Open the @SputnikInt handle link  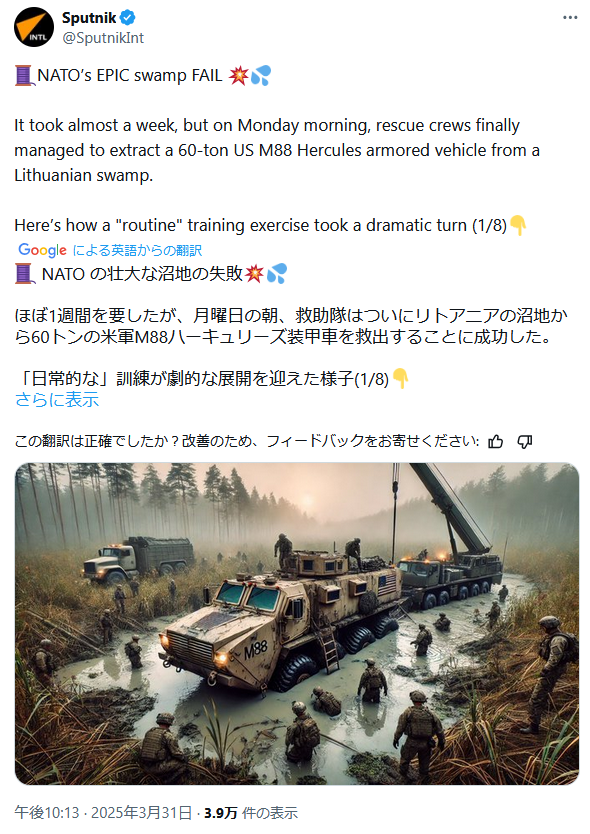click(103, 38)
